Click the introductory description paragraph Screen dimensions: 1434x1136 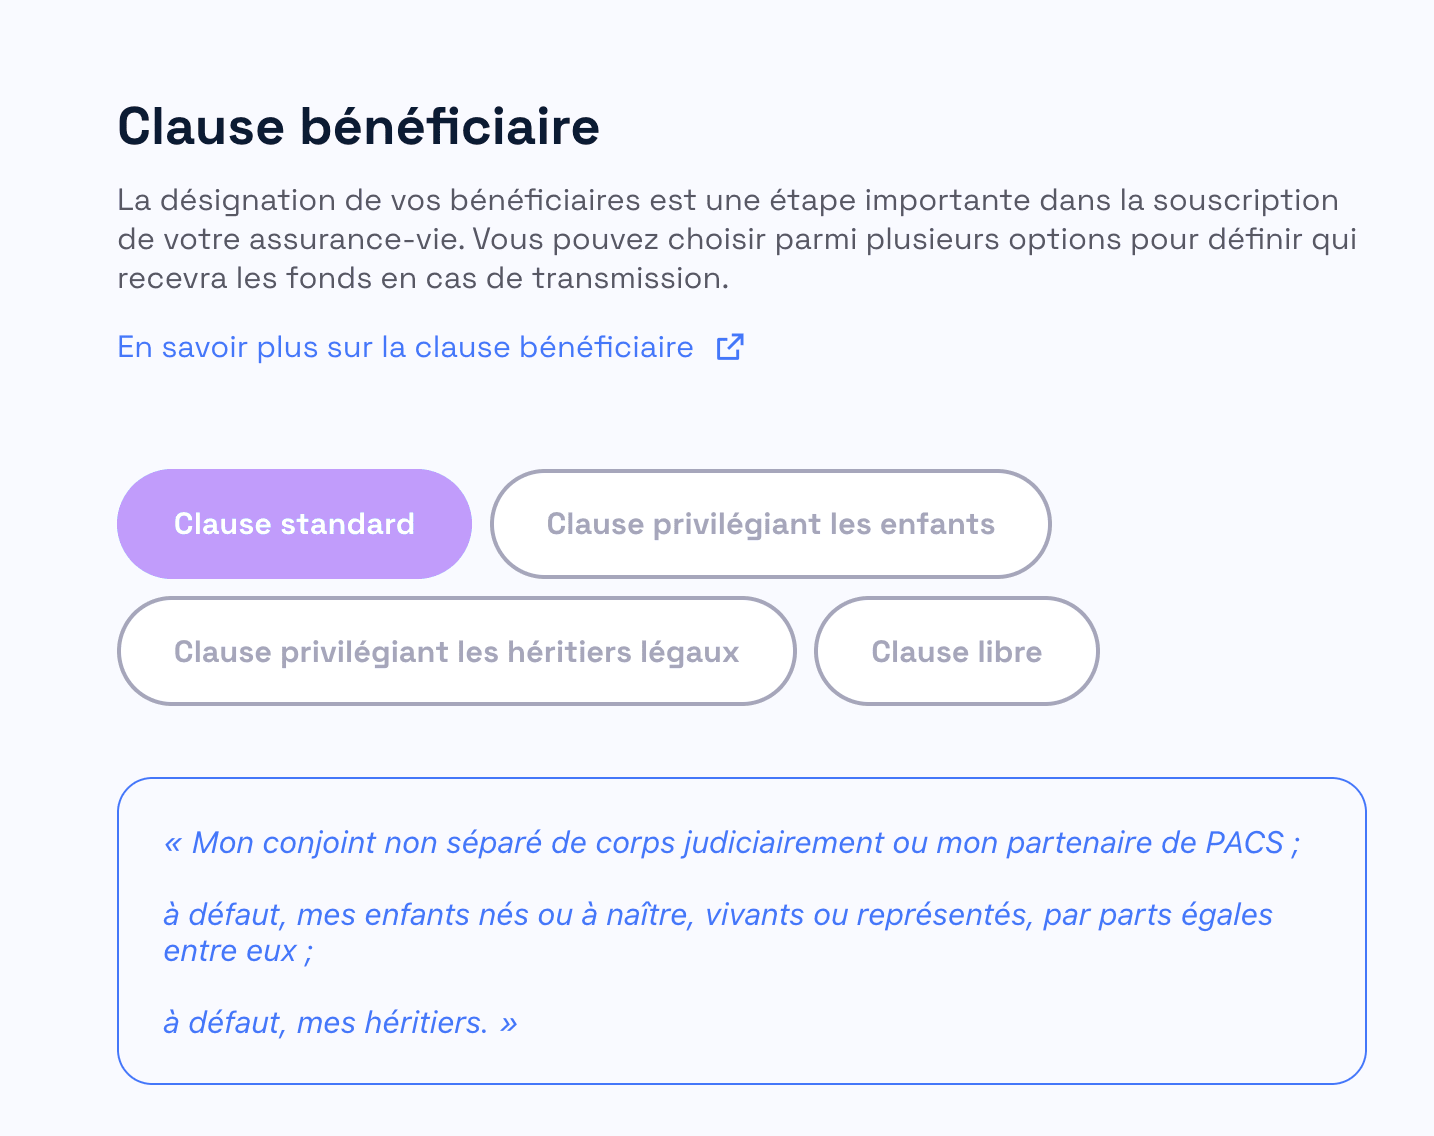pos(727,239)
